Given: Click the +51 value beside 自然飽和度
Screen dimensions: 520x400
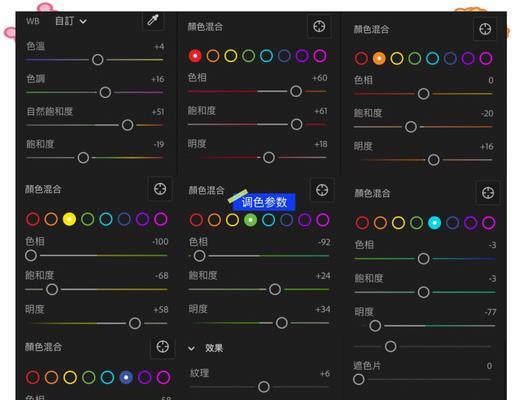Looking at the screenshot, I should pos(158,112).
